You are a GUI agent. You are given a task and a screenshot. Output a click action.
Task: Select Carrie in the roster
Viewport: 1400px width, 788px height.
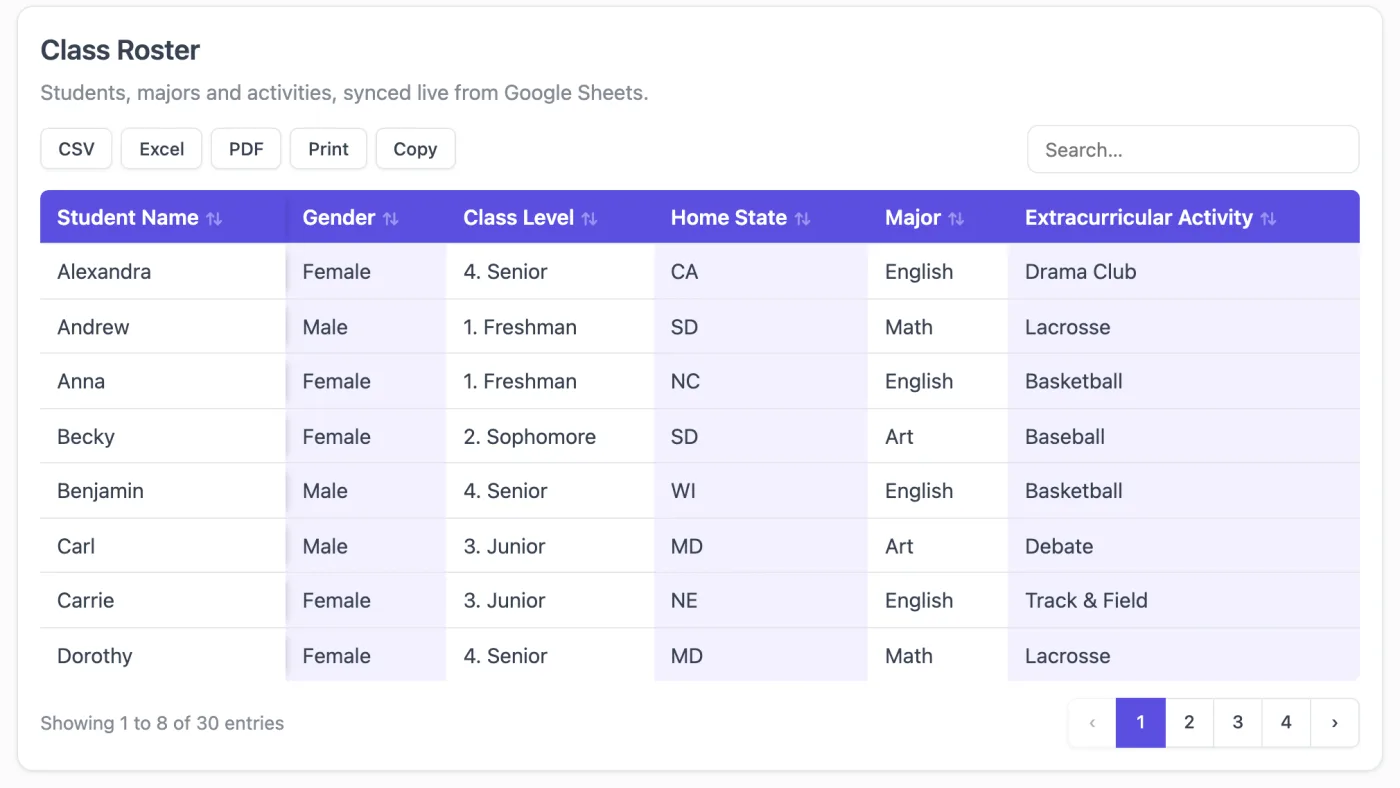point(86,600)
